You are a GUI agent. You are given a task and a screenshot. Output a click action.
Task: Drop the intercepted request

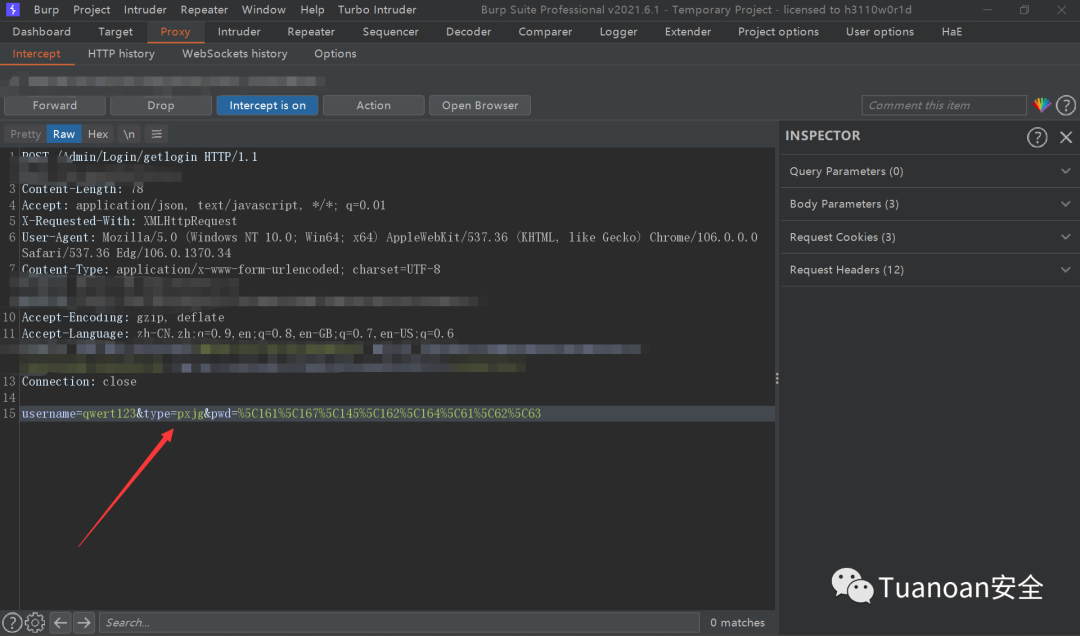click(x=160, y=105)
